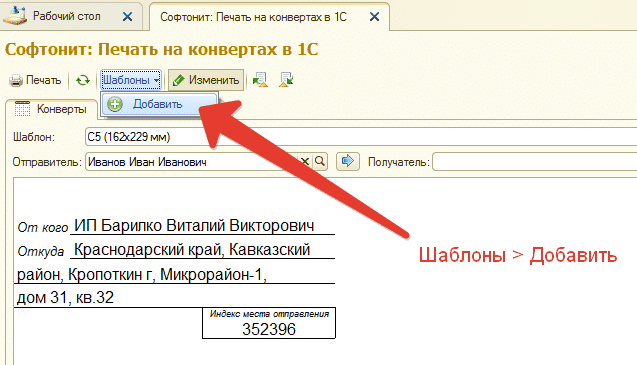Click the export template icon at toolbar end
637x365 pixels.
click(x=286, y=80)
